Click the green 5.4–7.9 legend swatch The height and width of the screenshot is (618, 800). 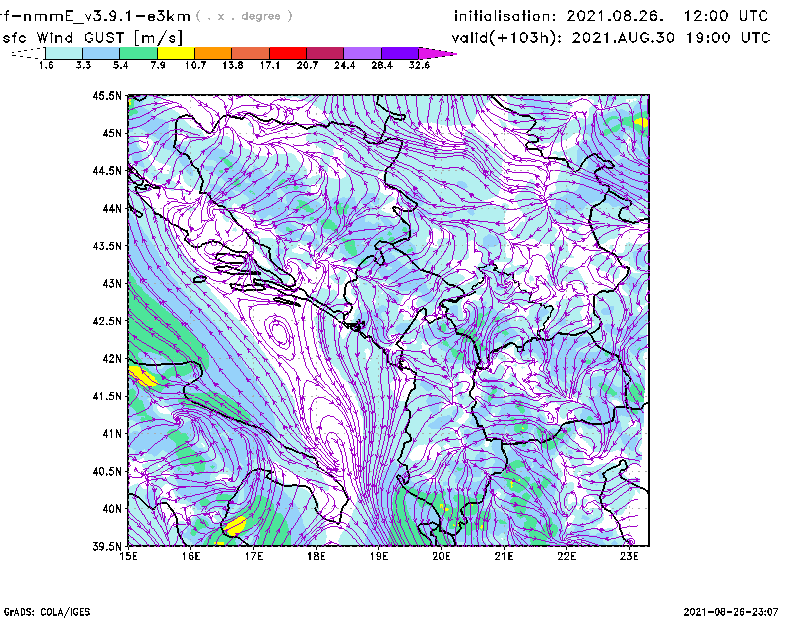pos(138,53)
